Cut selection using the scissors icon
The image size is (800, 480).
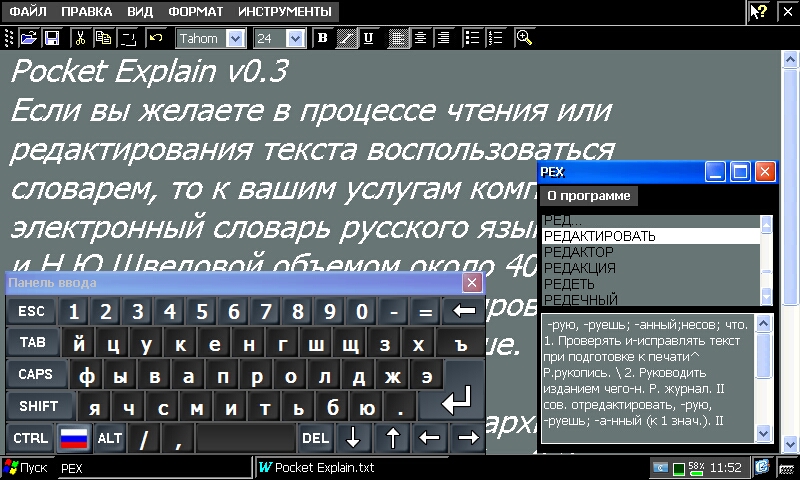click(80, 38)
